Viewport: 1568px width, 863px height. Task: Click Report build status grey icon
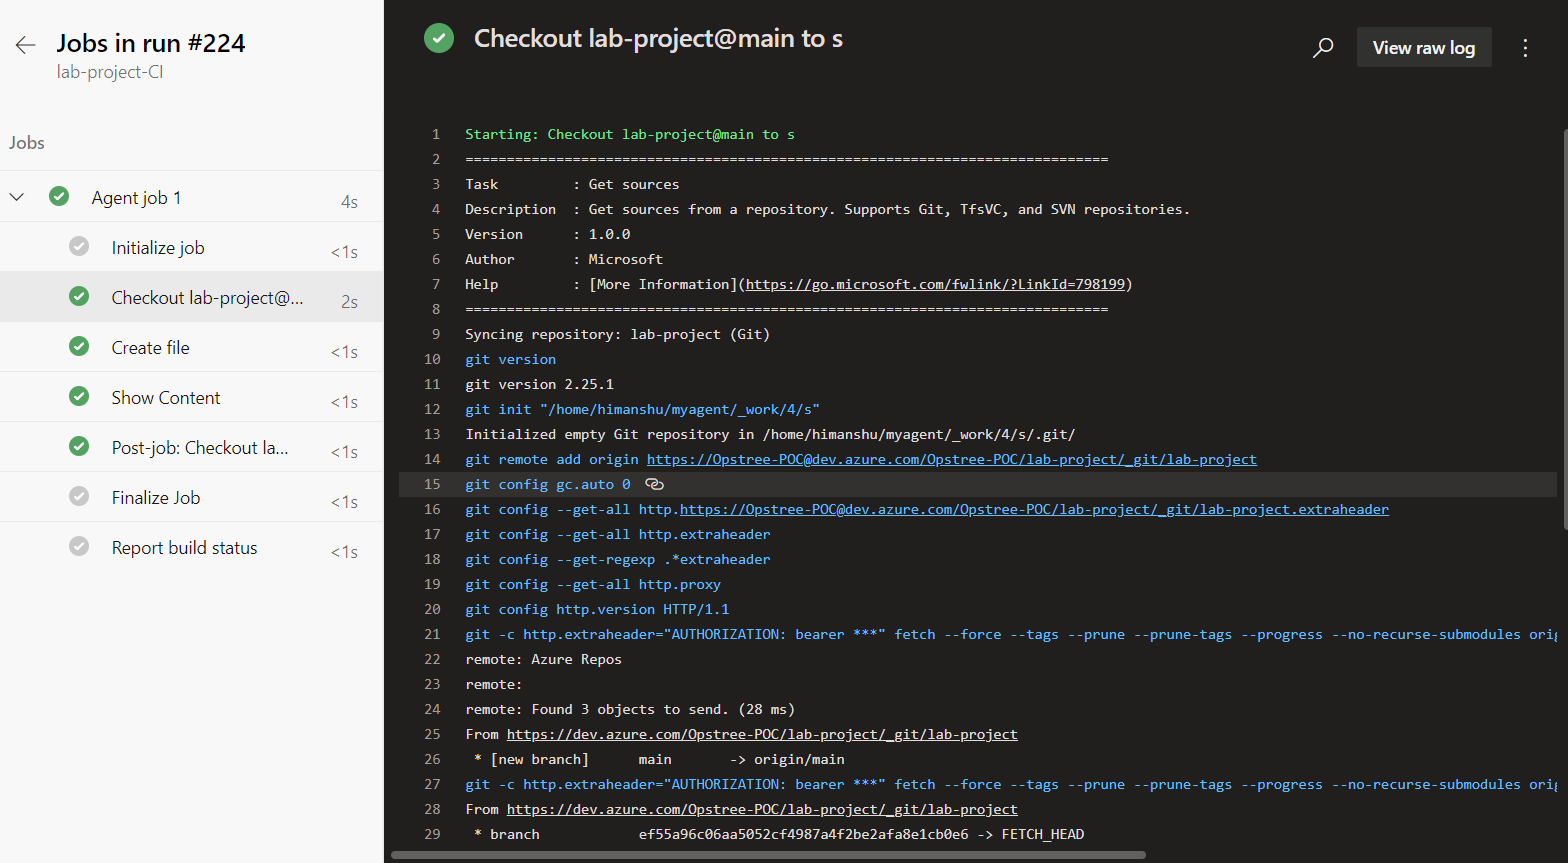(x=79, y=546)
